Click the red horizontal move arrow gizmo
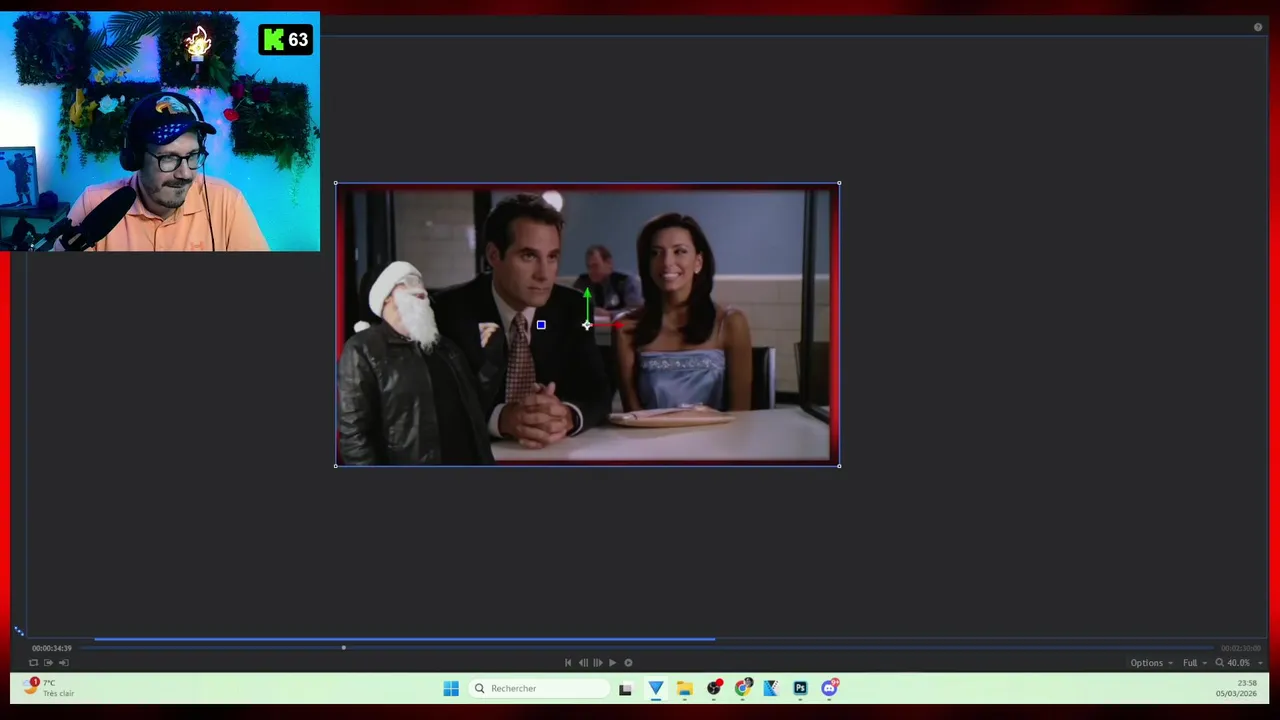 (x=609, y=324)
